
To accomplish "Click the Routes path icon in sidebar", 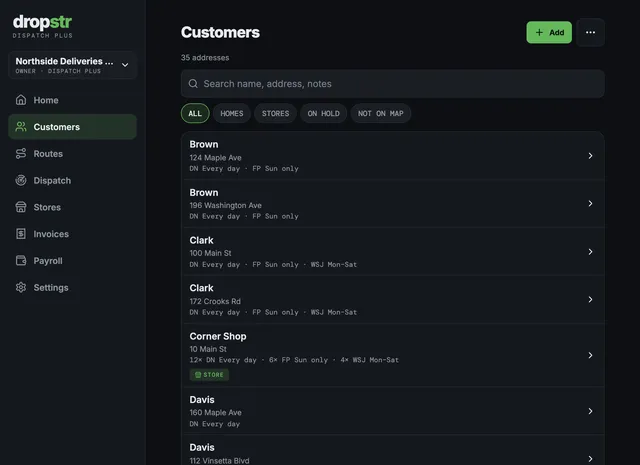I will pyautogui.click(x=21, y=154).
